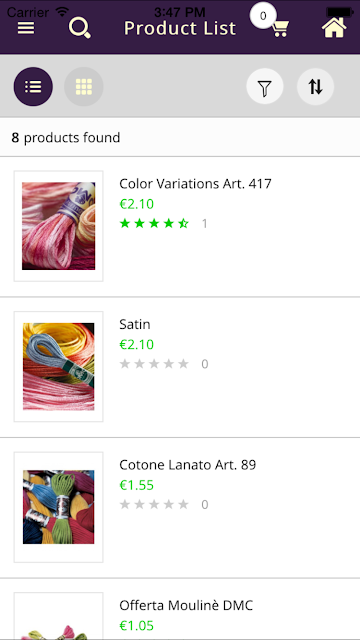Viewport: 360px width, 640px height.
Task: Tap empty star rating under Satin
Action: click(154, 364)
